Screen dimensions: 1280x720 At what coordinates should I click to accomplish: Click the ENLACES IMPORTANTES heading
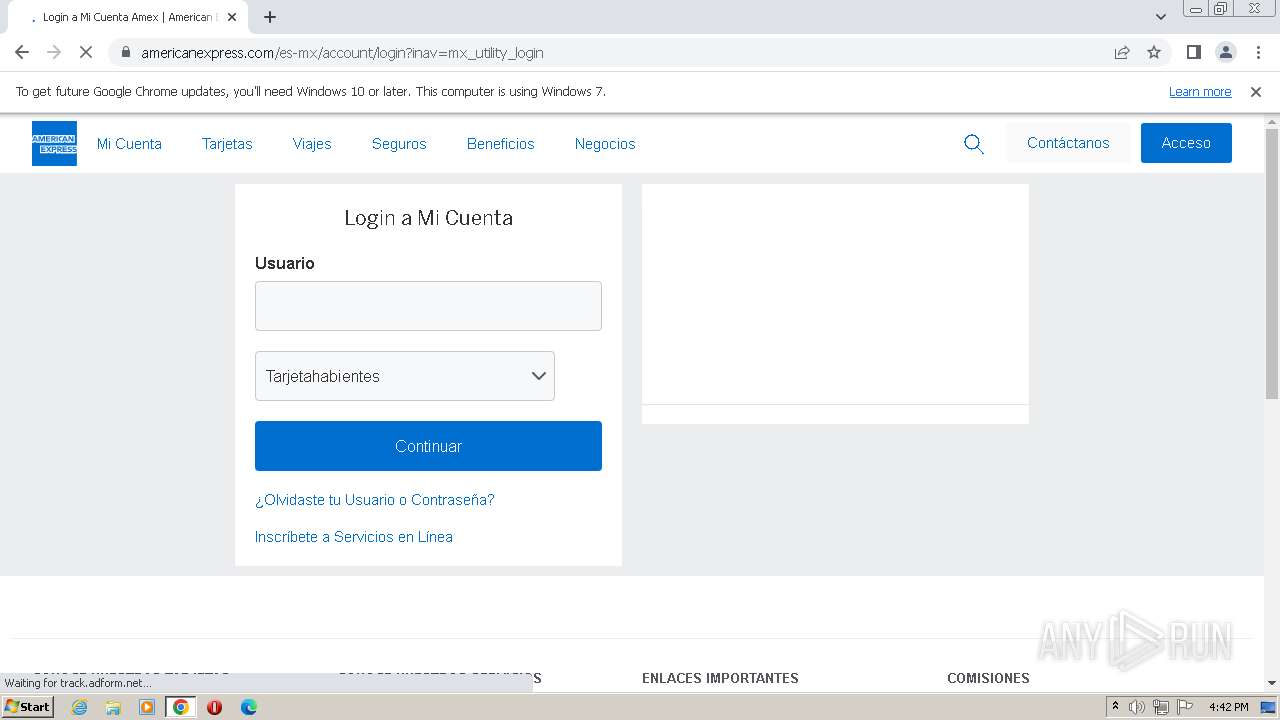coord(720,678)
